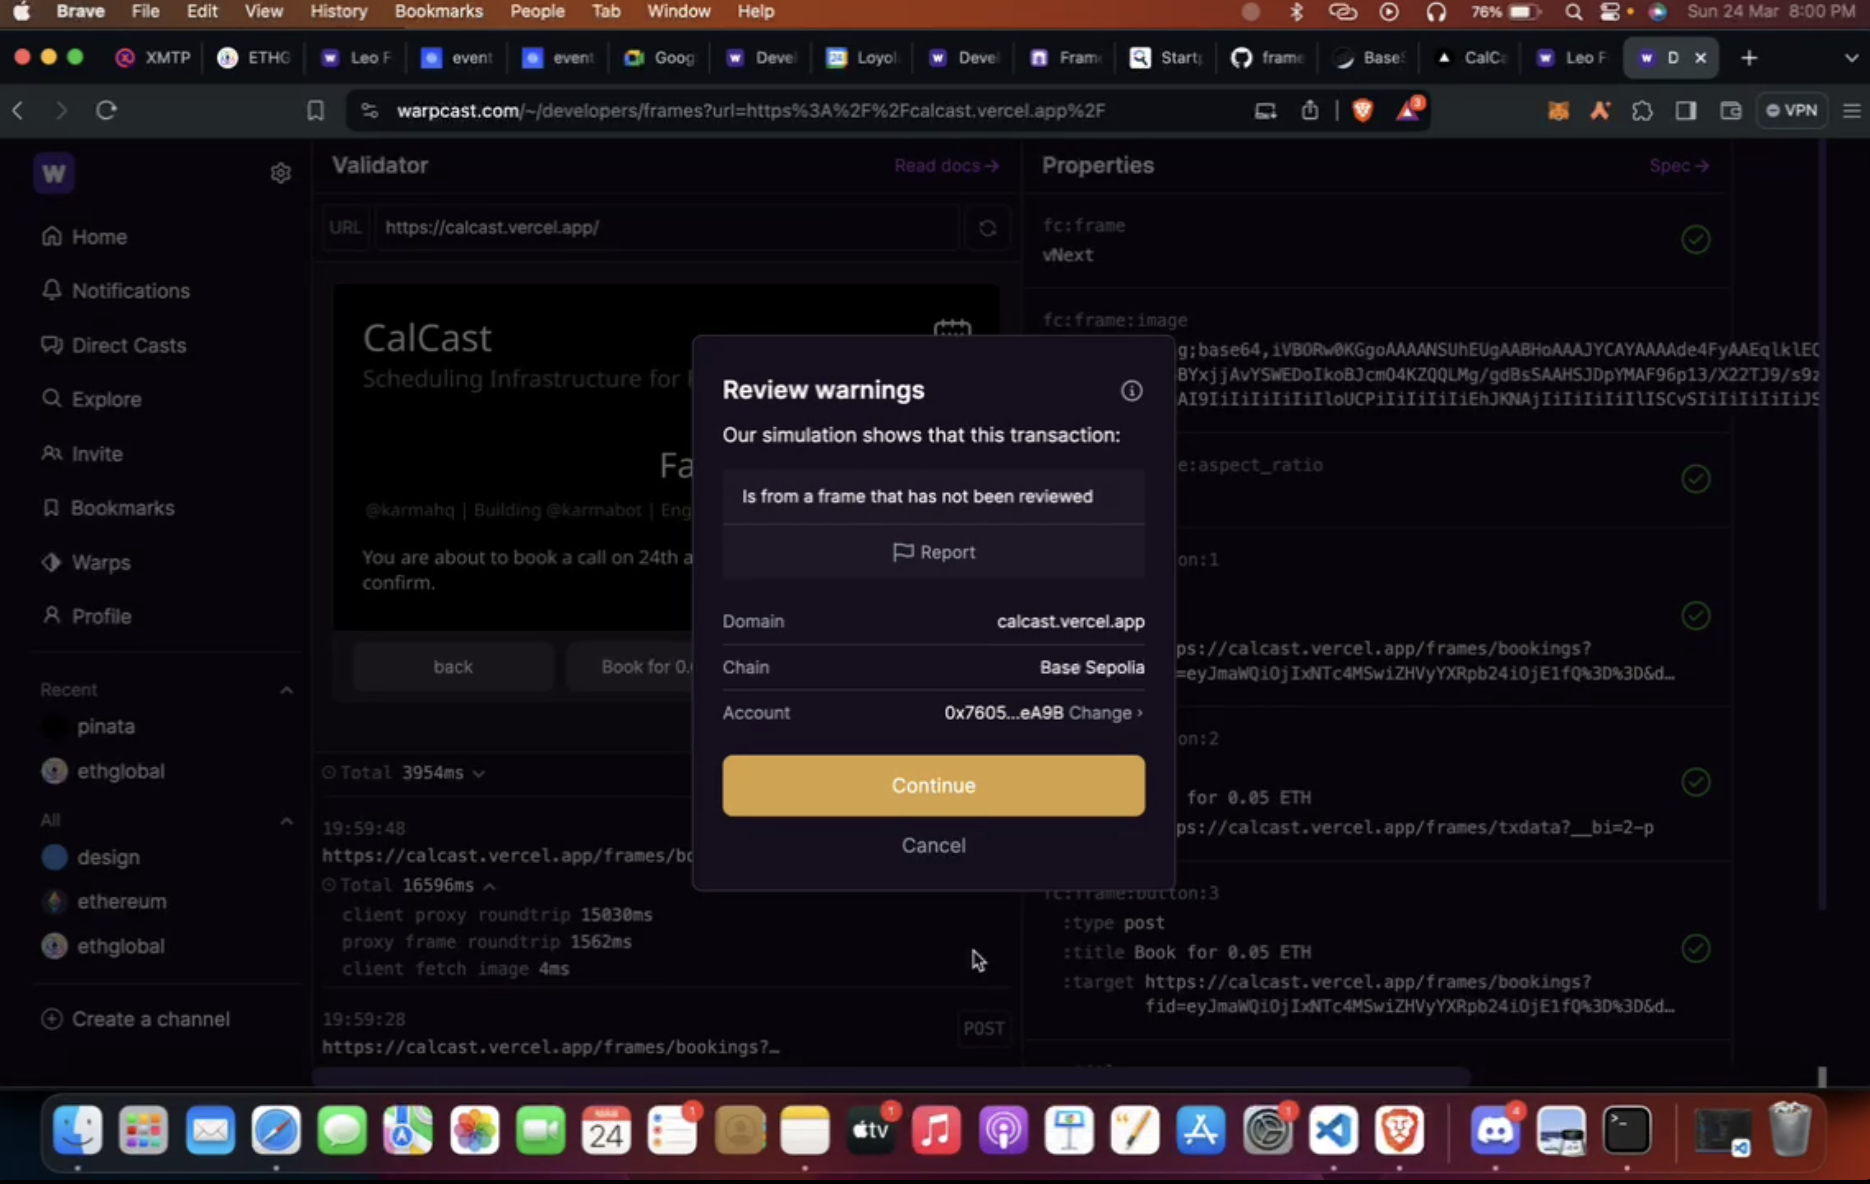The height and width of the screenshot is (1184, 1870).
Task: Click the POST label of the 19:59:28 request
Action: click(x=983, y=1028)
